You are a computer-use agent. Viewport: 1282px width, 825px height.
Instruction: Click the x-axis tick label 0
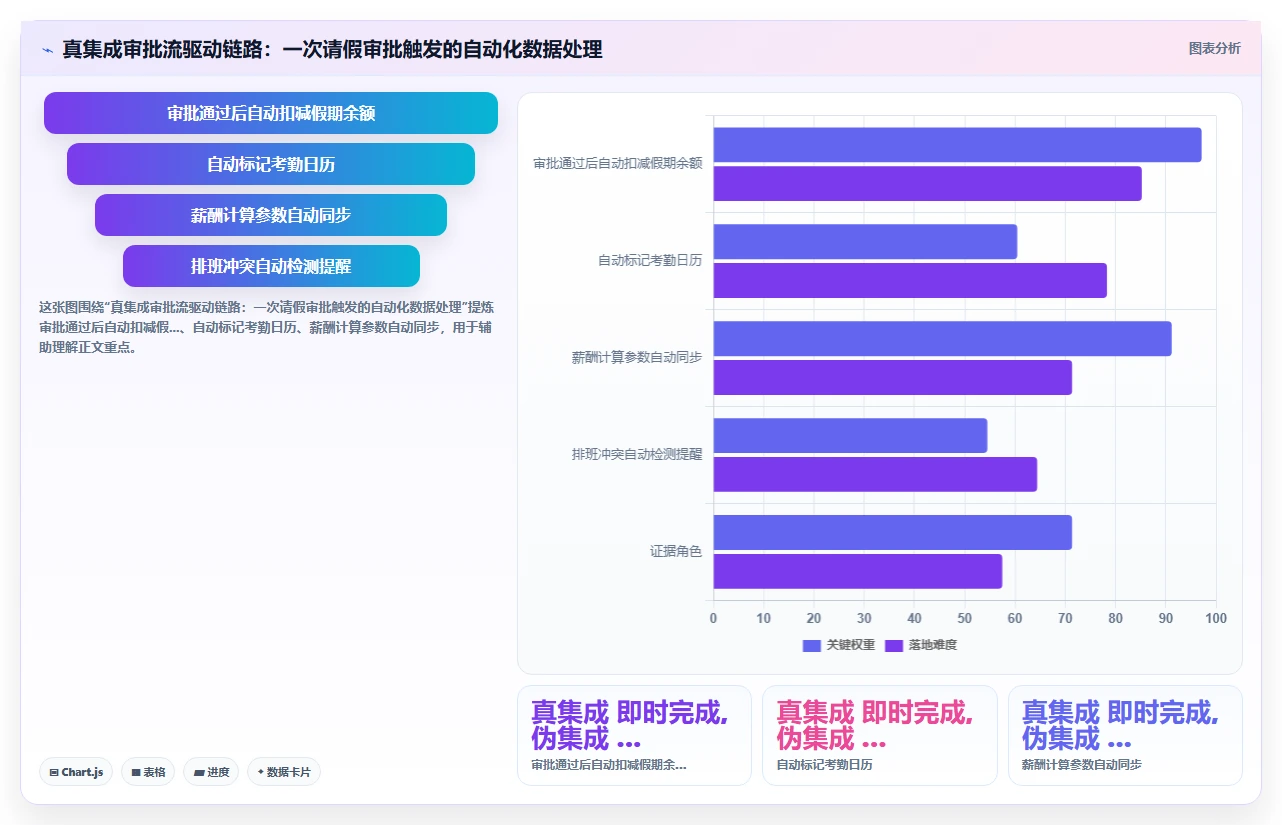[x=713, y=618]
